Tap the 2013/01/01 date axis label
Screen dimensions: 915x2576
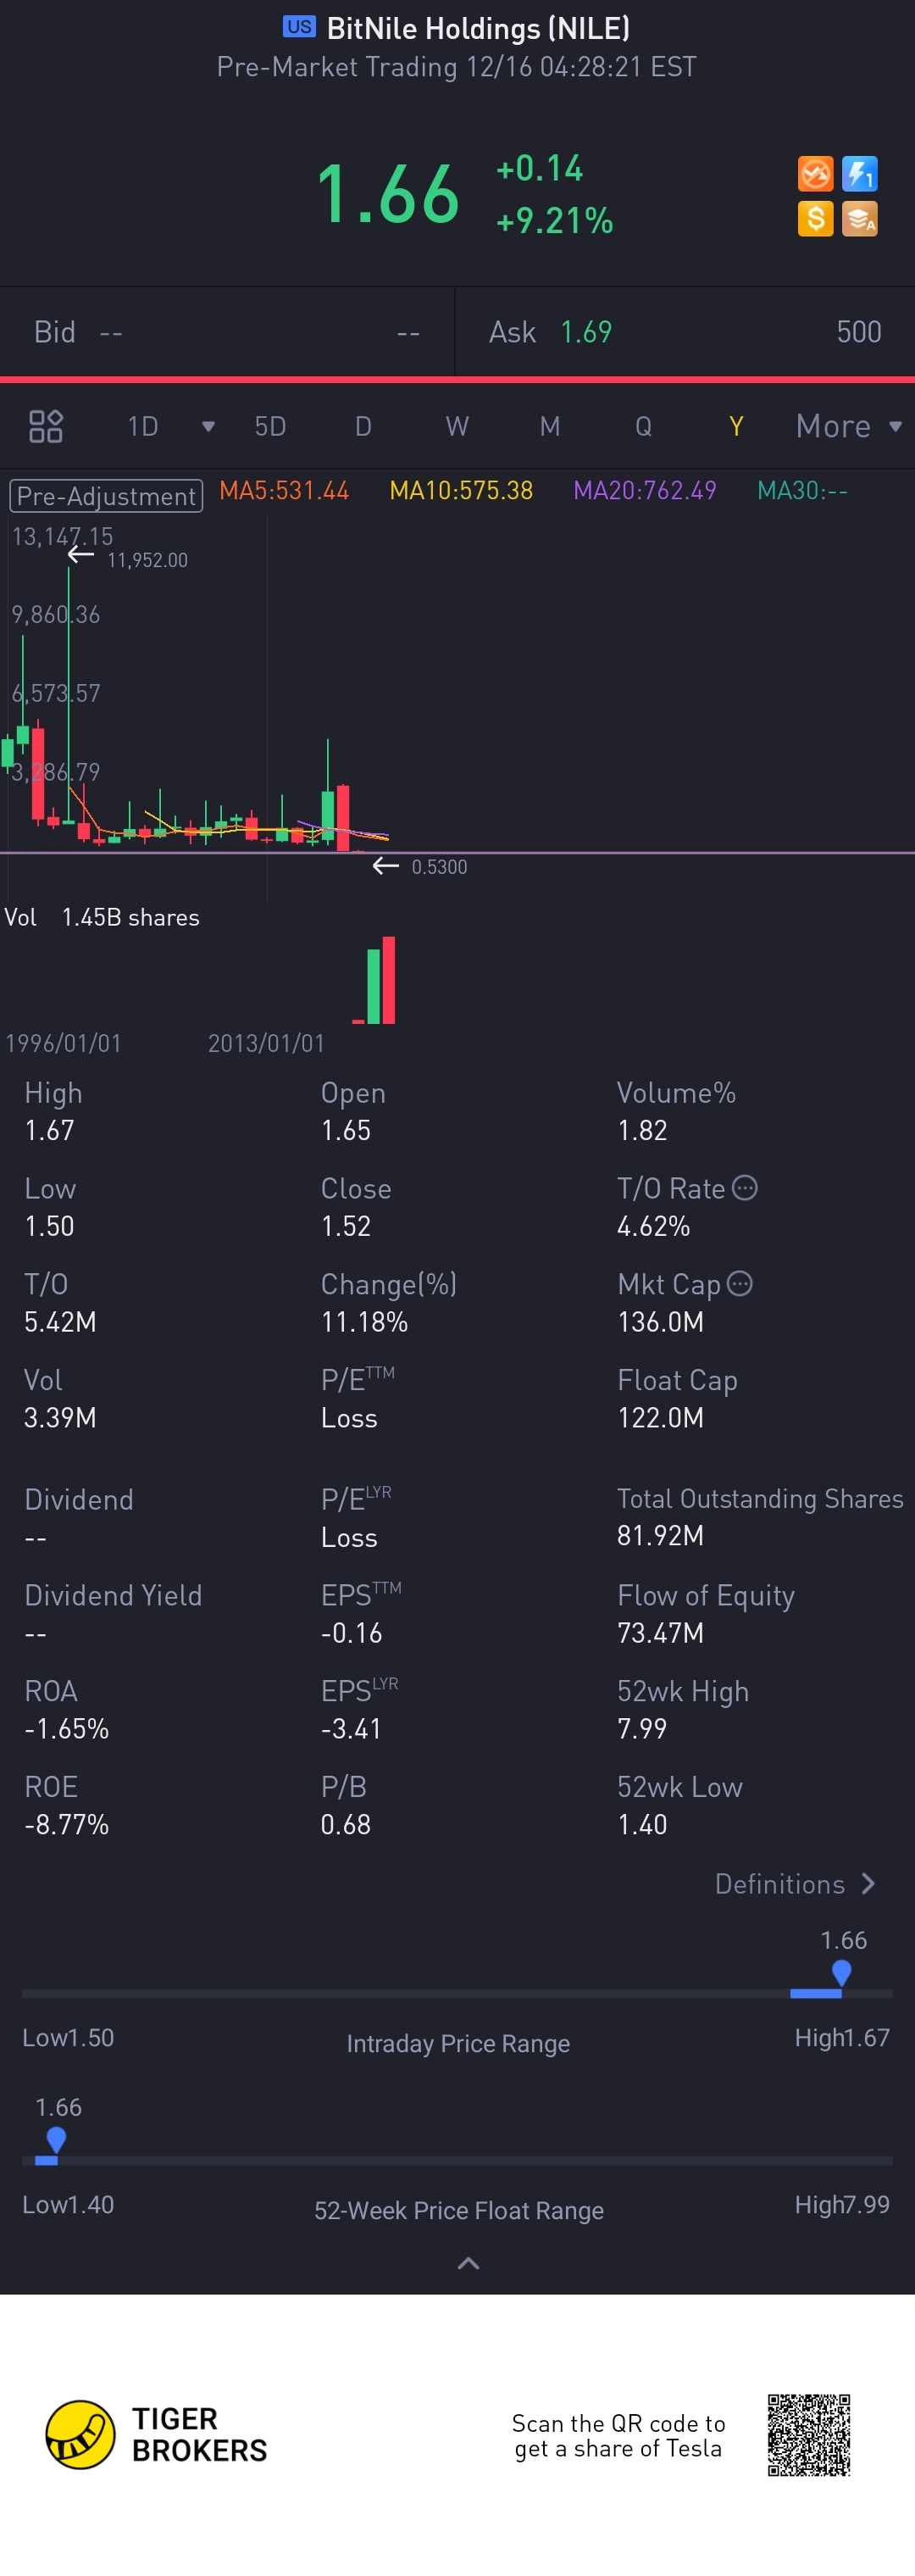[x=266, y=1043]
